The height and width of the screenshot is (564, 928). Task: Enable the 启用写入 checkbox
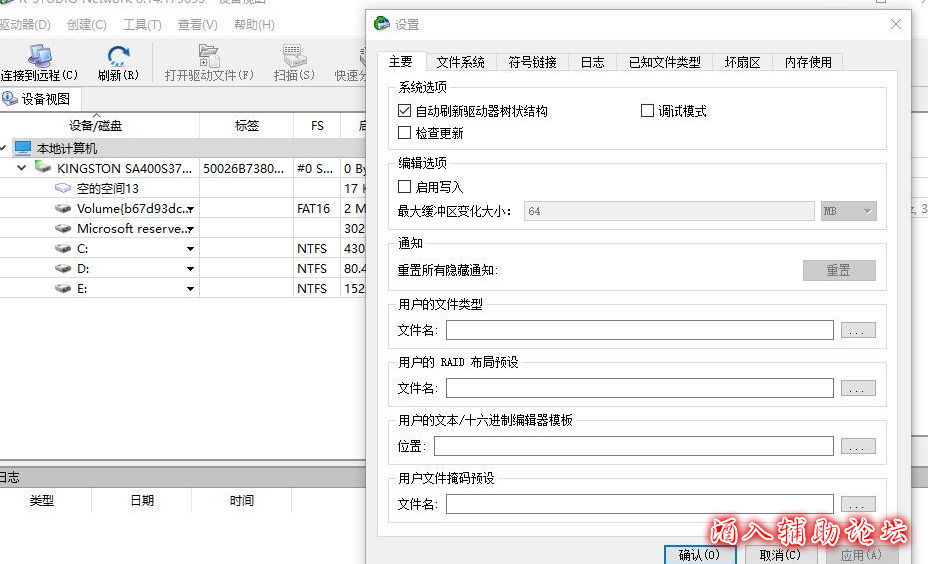(405, 187)
